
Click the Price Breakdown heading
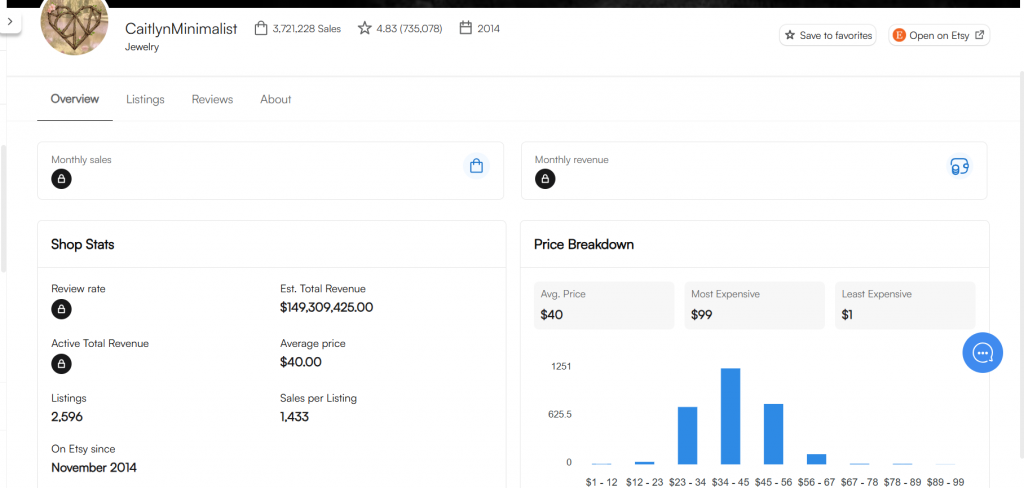(584, 245)
